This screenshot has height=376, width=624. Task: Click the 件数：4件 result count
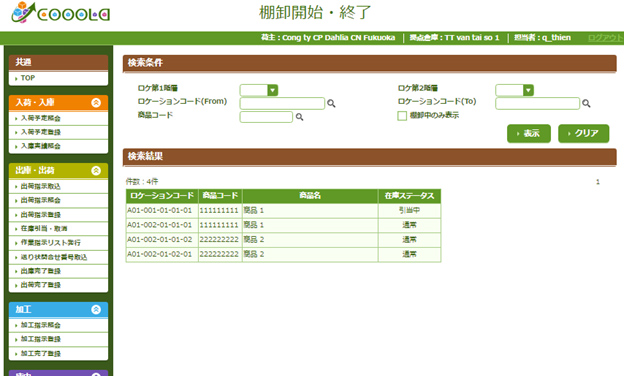(x=142, y=181)
